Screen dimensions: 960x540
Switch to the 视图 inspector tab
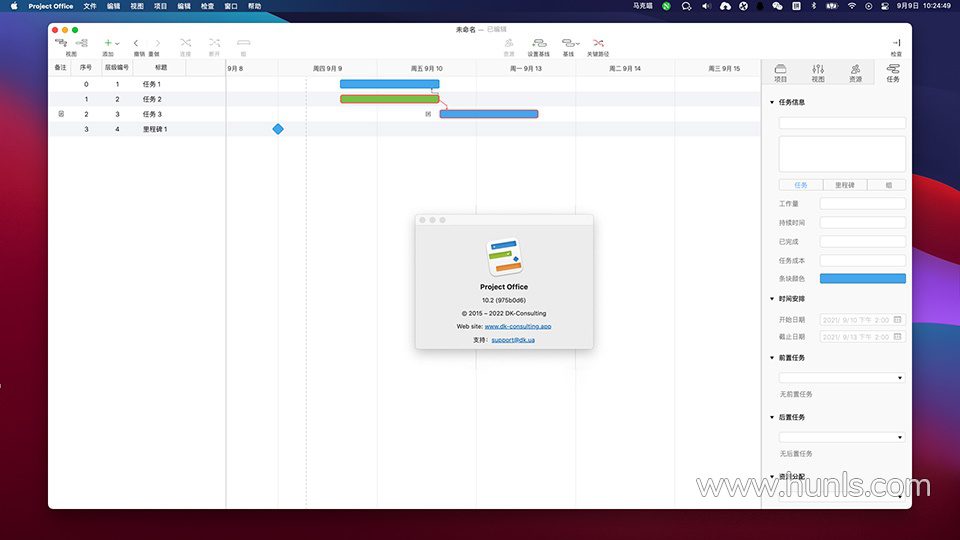tap(818, 73)
